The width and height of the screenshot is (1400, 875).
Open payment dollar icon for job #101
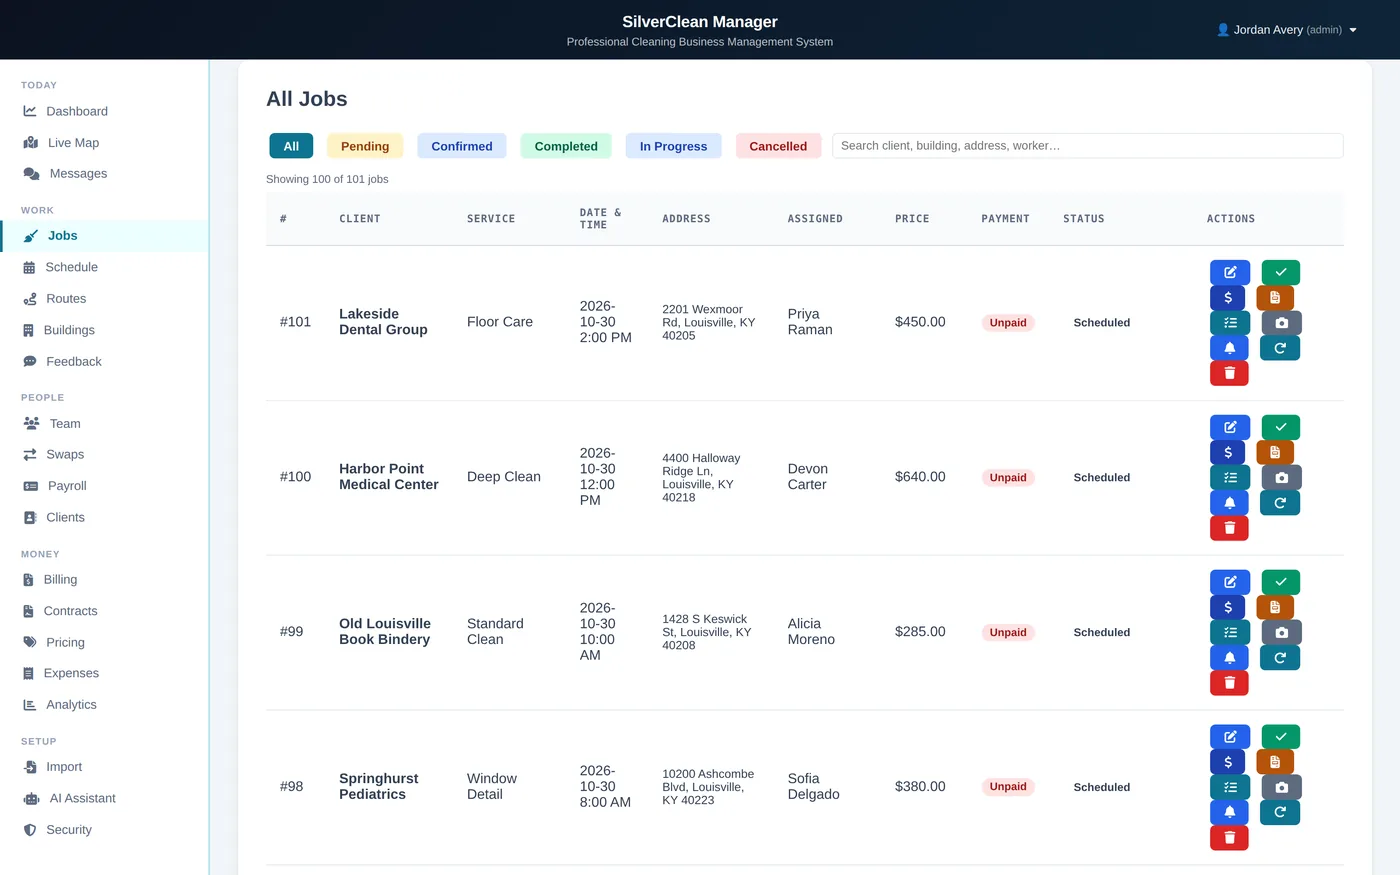(1228, 297)
